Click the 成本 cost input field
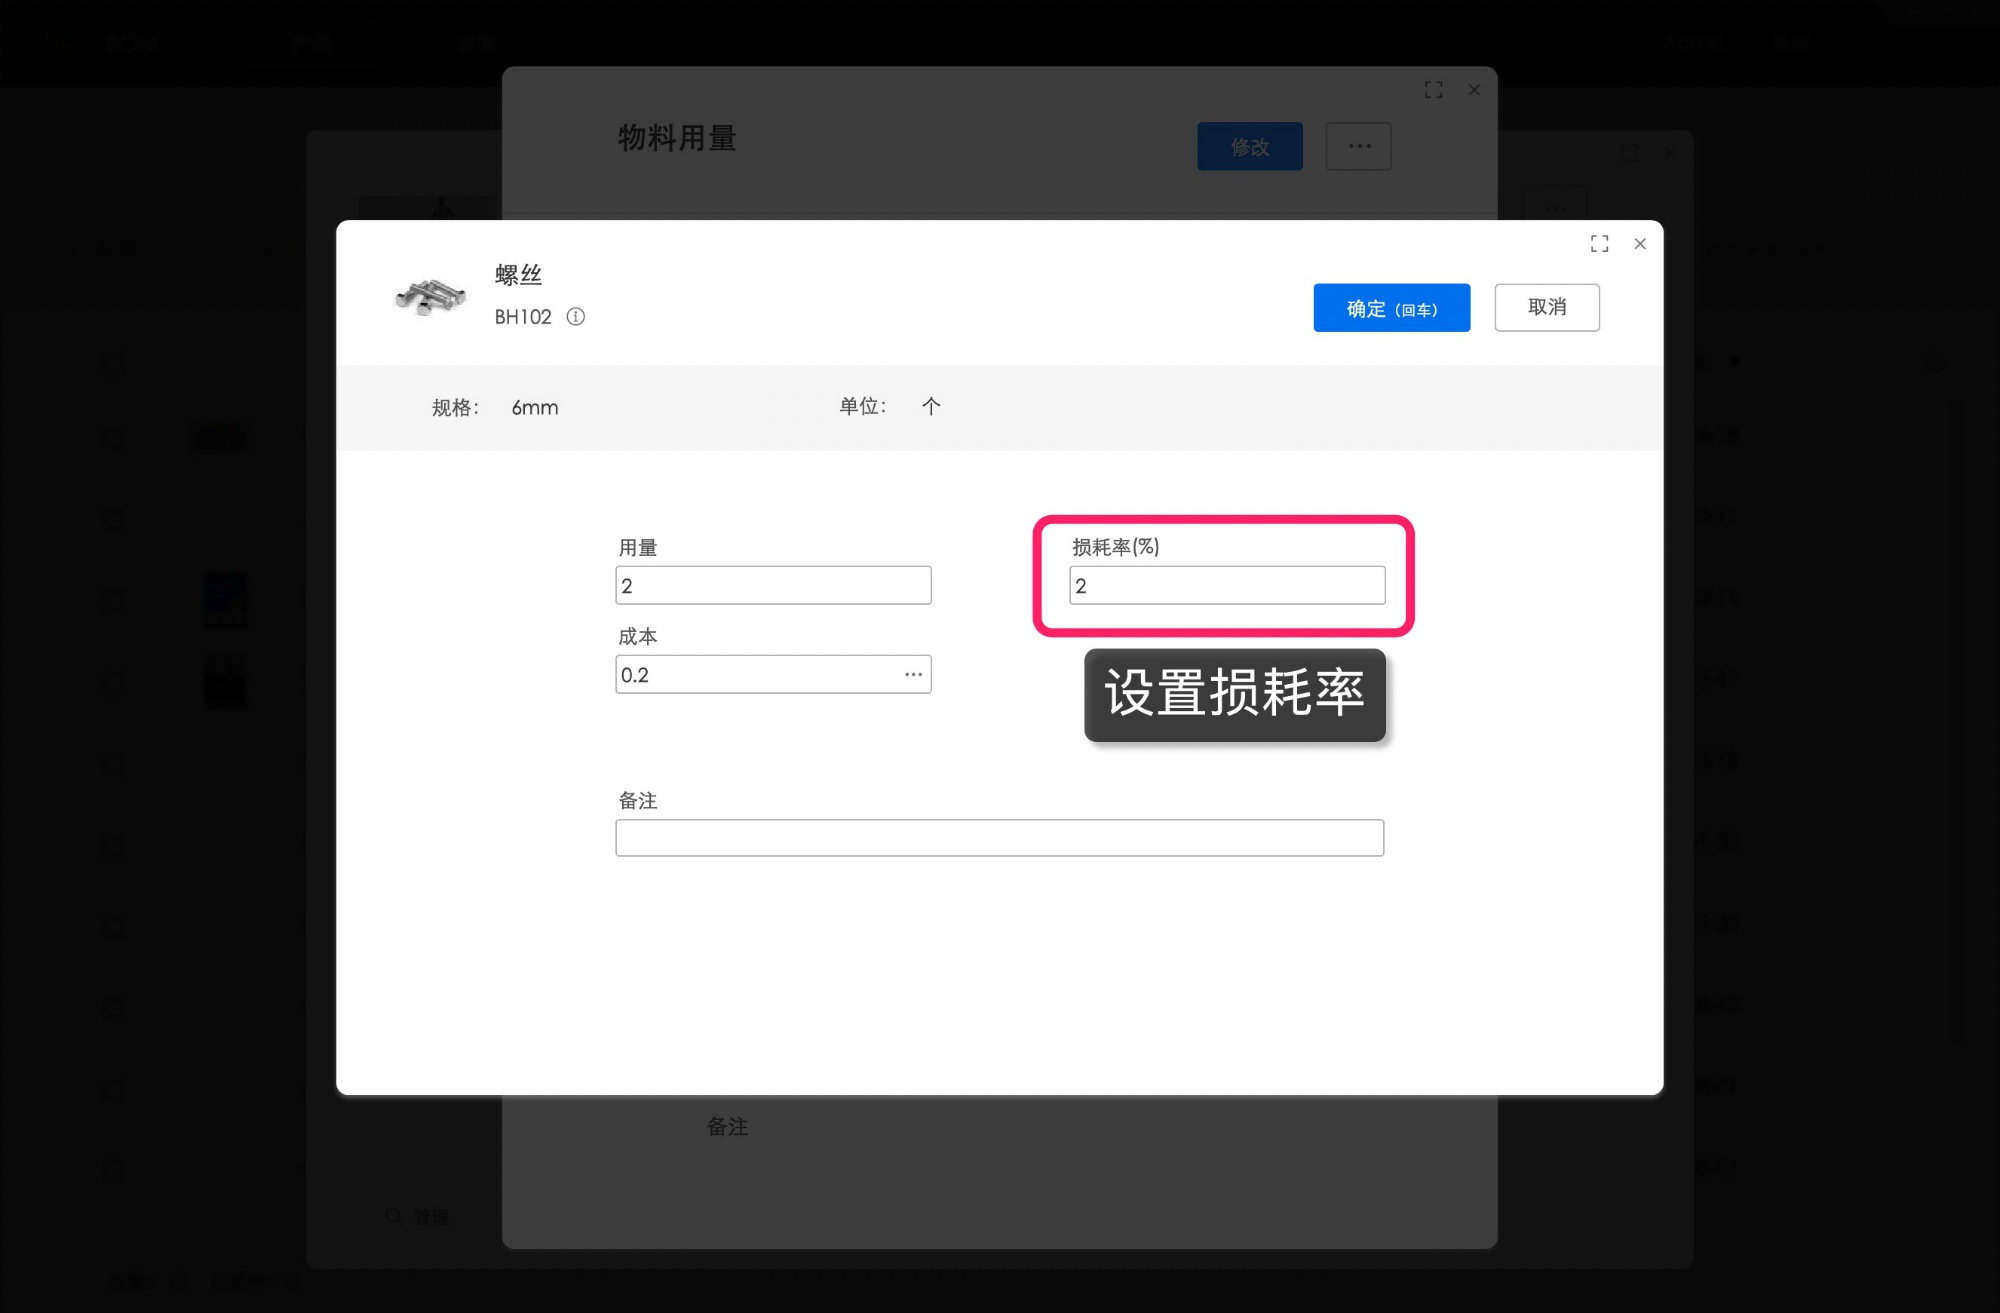 [773, 674]
